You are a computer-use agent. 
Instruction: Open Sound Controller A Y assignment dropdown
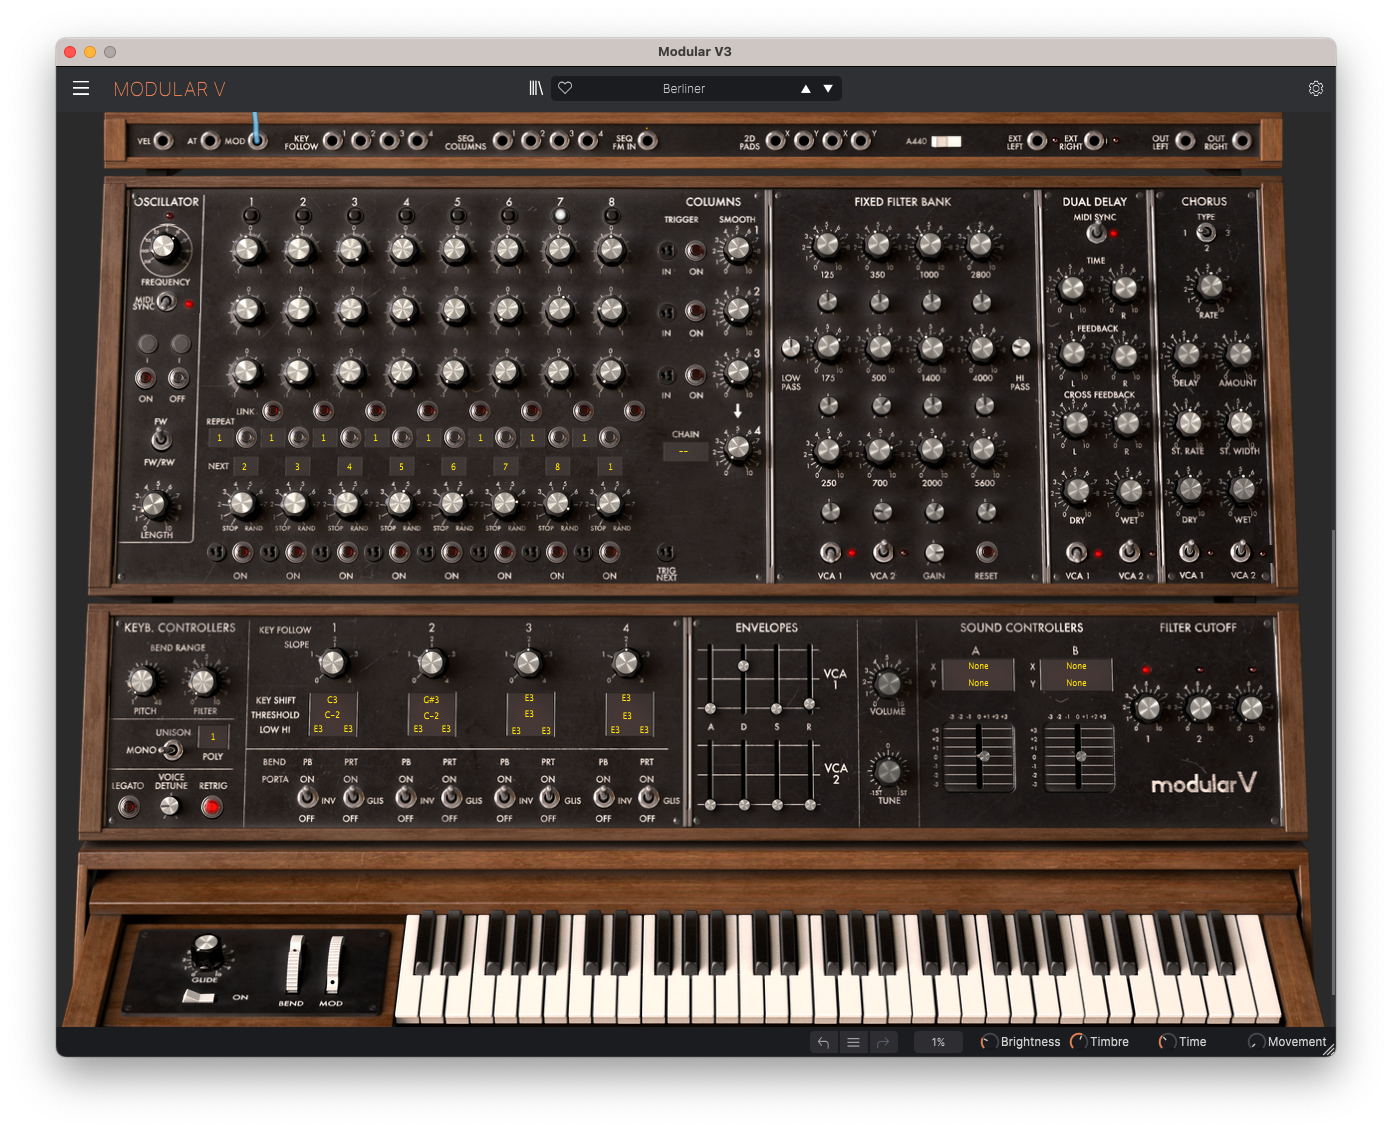tap(978, 683)
